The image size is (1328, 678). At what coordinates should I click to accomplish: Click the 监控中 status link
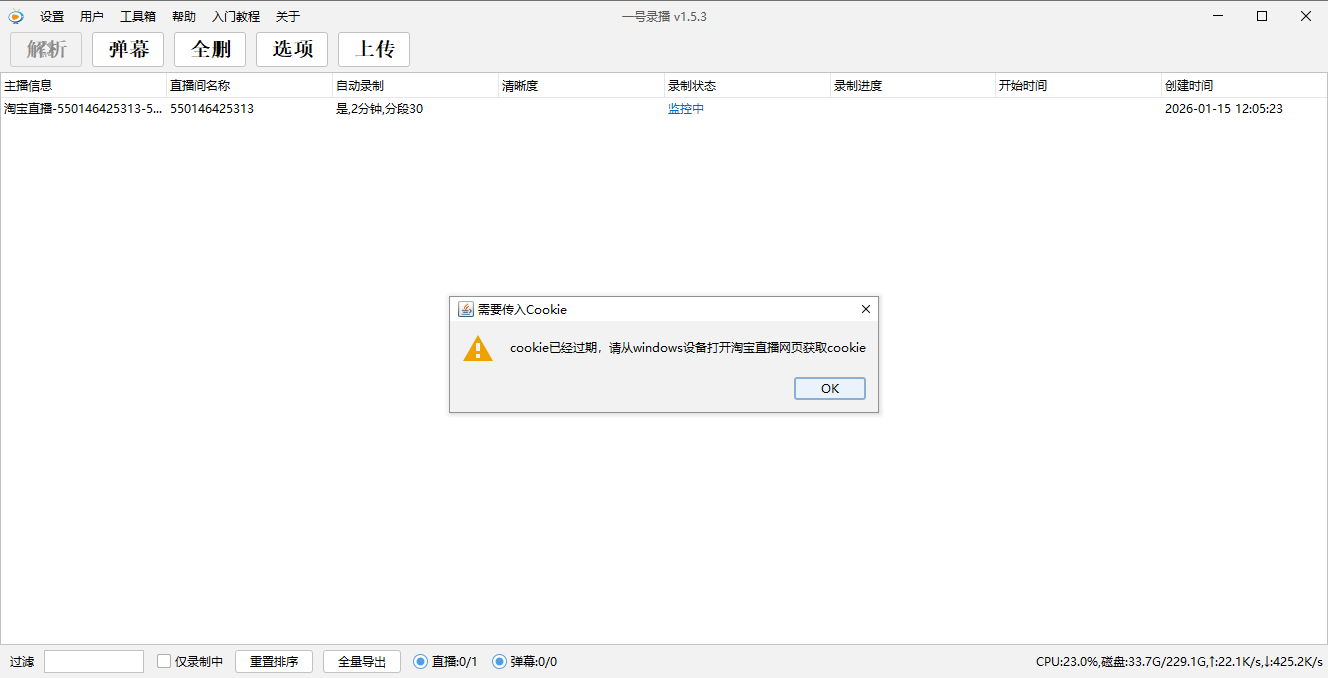(x=686, y=109)
